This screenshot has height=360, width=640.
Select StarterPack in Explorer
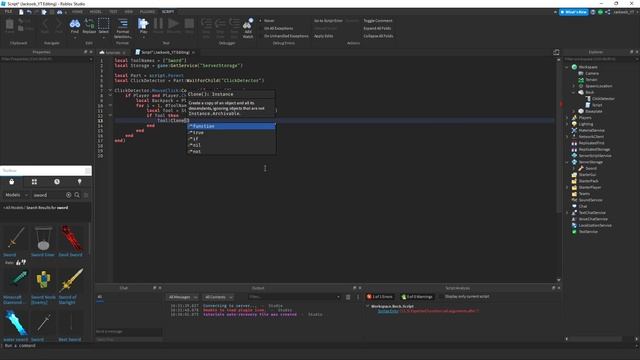tap(588, 181)
